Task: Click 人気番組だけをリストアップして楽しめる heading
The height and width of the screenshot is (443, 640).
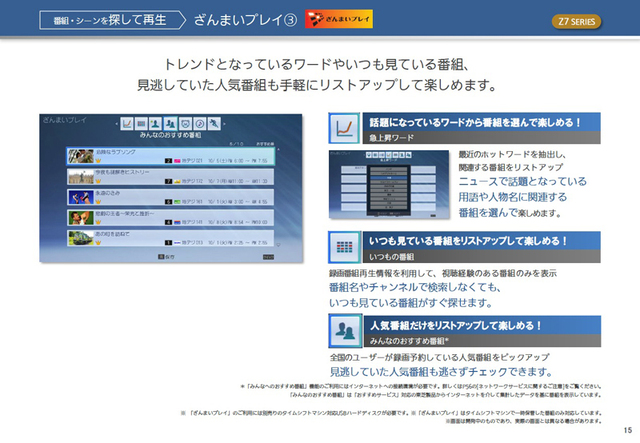Action: coord(456,325)
